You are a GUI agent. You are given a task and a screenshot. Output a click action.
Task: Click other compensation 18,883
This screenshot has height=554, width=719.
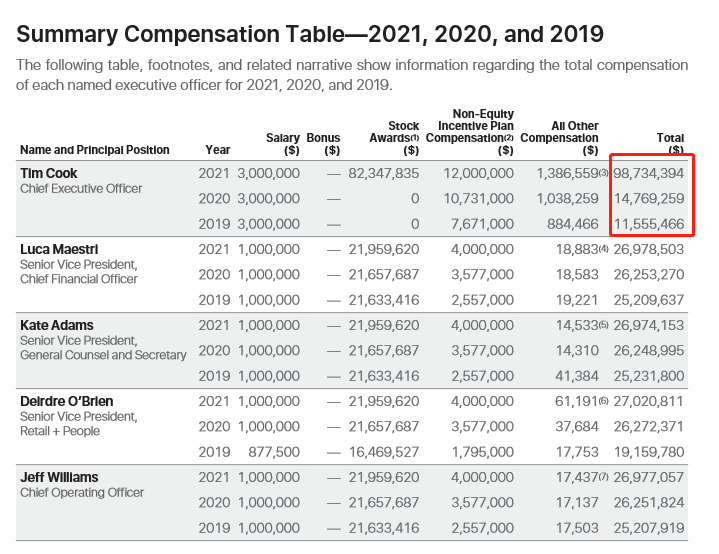coord(577,249)
